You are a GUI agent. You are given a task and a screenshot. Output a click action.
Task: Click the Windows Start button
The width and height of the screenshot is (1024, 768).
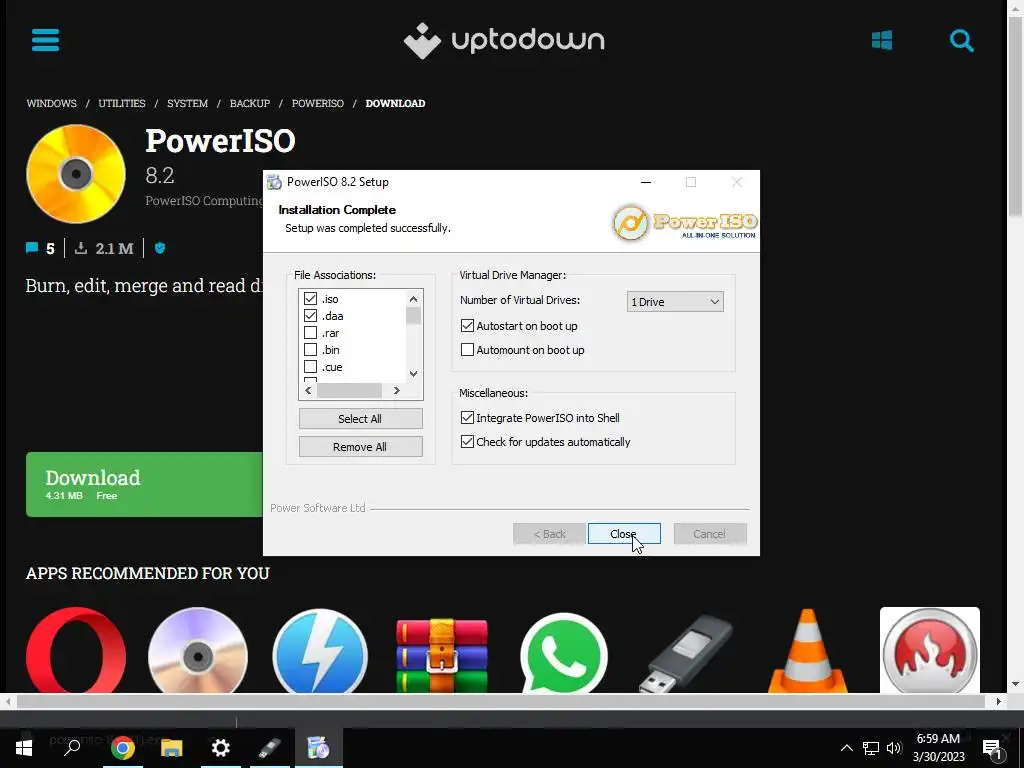[x=24, y=748]
